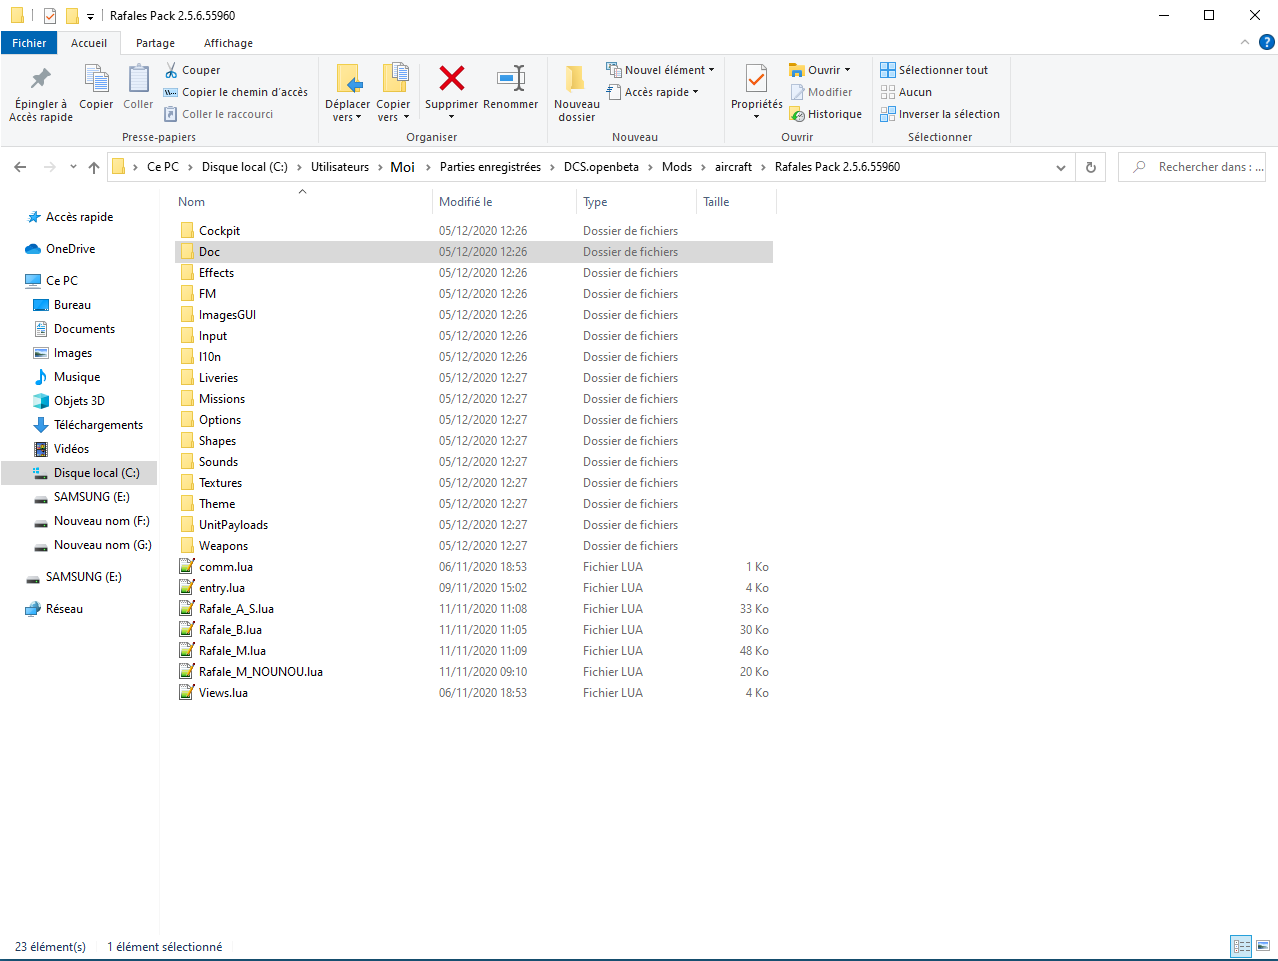1278x961 pixels.
Task: Open Copier vers dropdown
Action: (x=393, y=92)
